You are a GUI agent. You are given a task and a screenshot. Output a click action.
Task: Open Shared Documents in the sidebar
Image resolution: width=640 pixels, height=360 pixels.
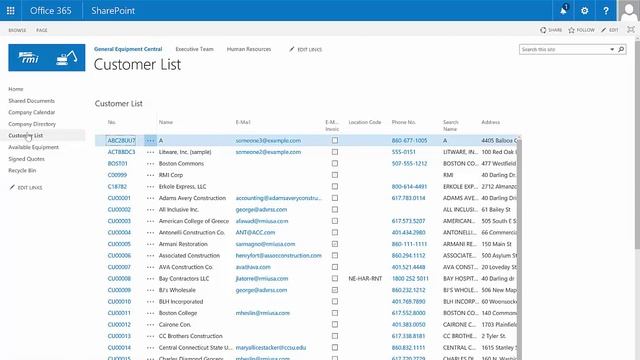31,101
